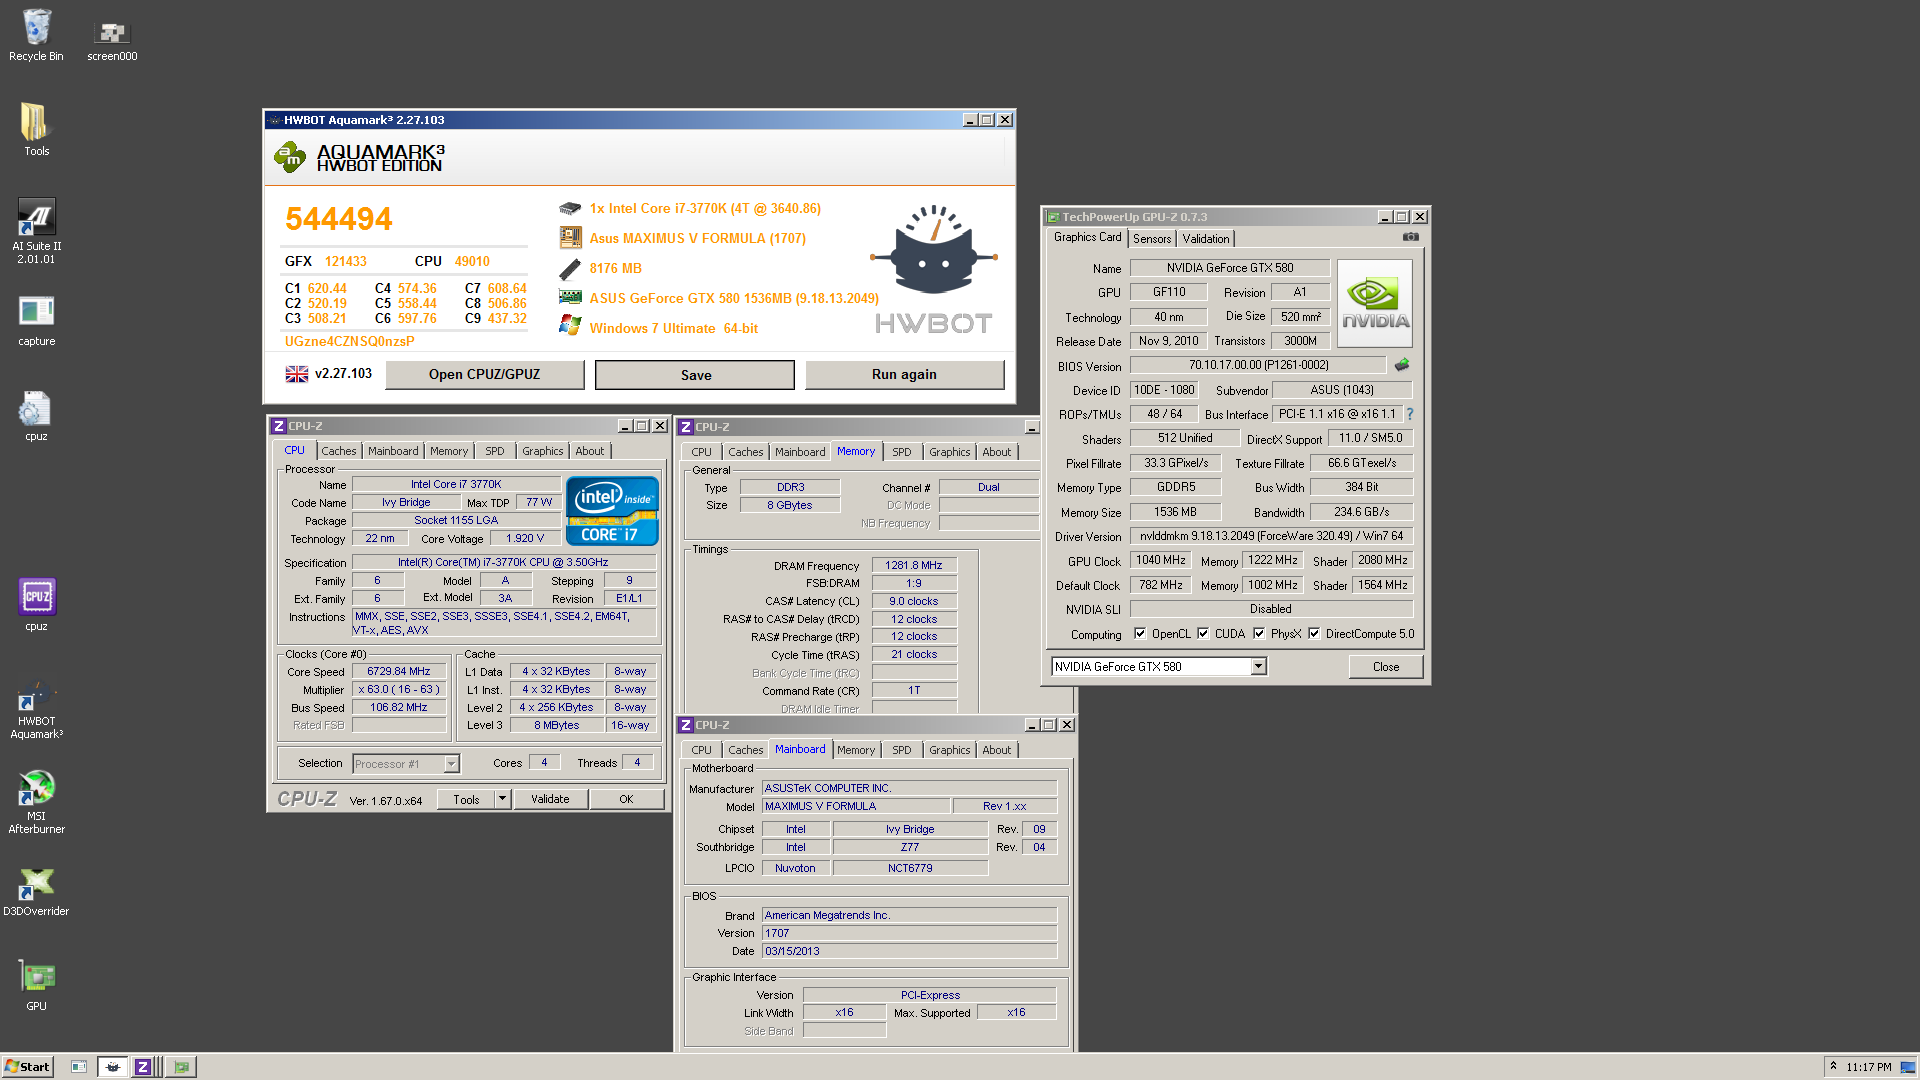
Task: Open Graphics tab in CPU-Z Memory window
Action: (949, 452)
